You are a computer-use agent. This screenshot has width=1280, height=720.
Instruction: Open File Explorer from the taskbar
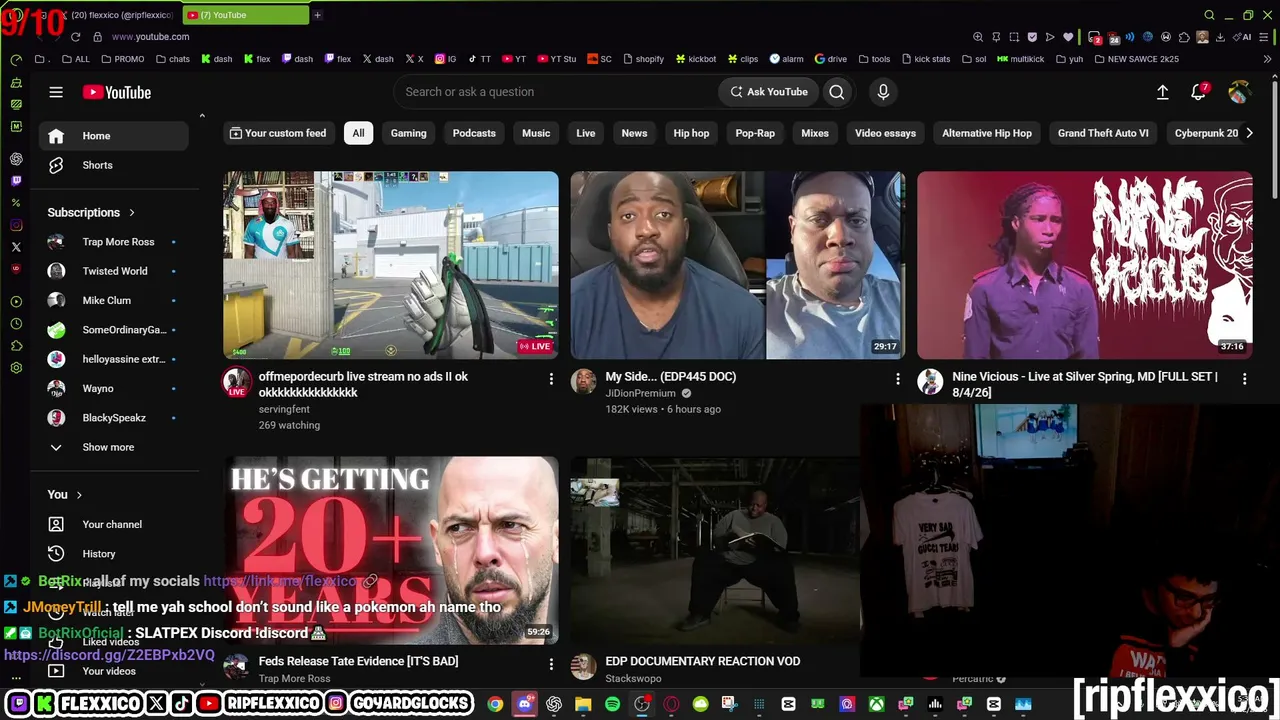[x=583, y=704]
